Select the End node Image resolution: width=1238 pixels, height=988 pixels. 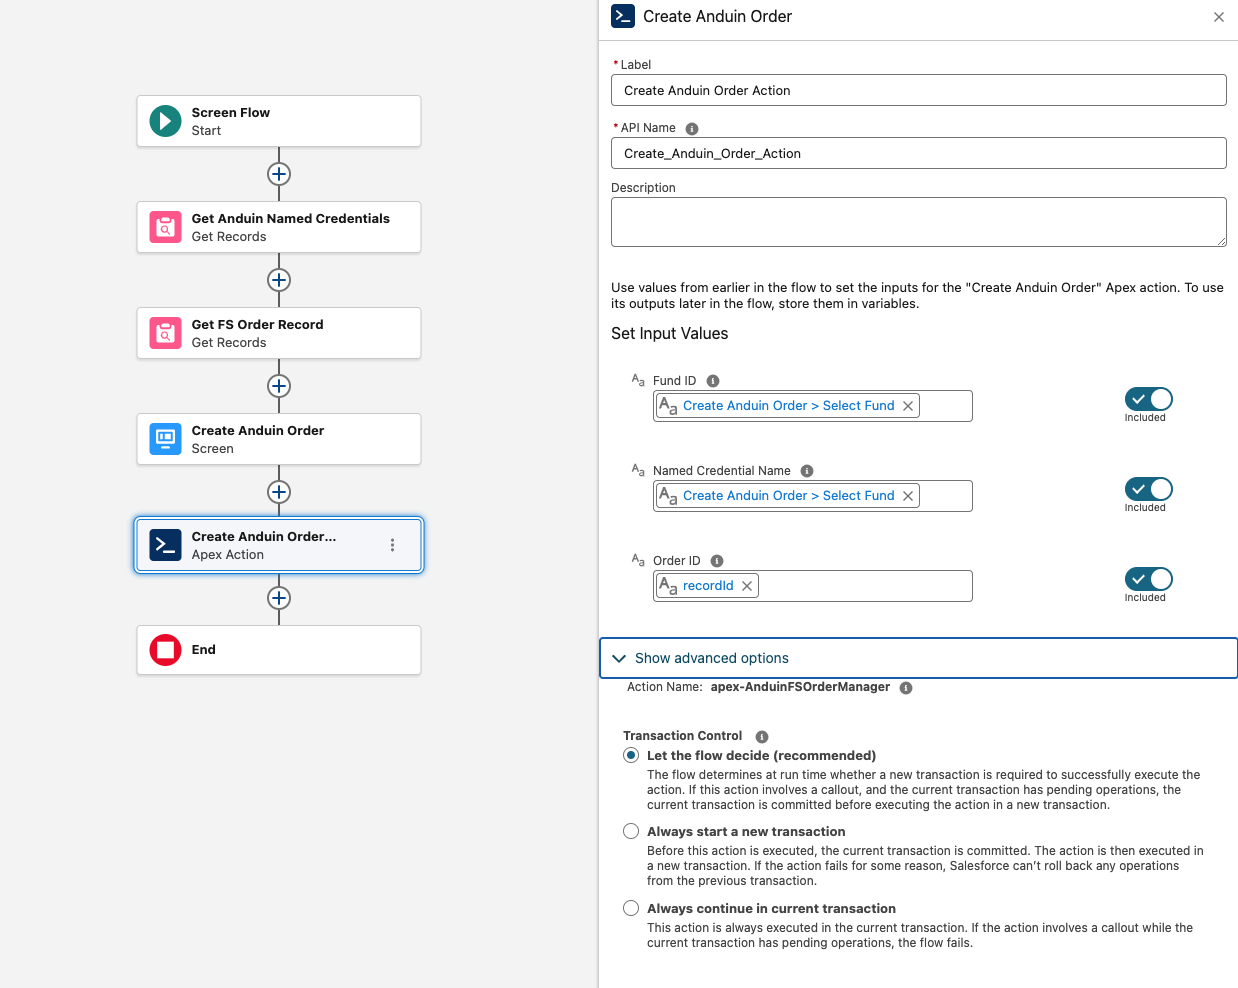pos(279,650)
